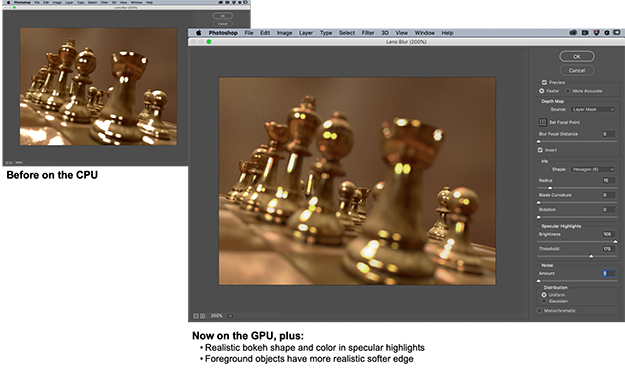Click the Set Focal Point label
The height and width of the screenshot is (369, 625).
tap(564, 122)
